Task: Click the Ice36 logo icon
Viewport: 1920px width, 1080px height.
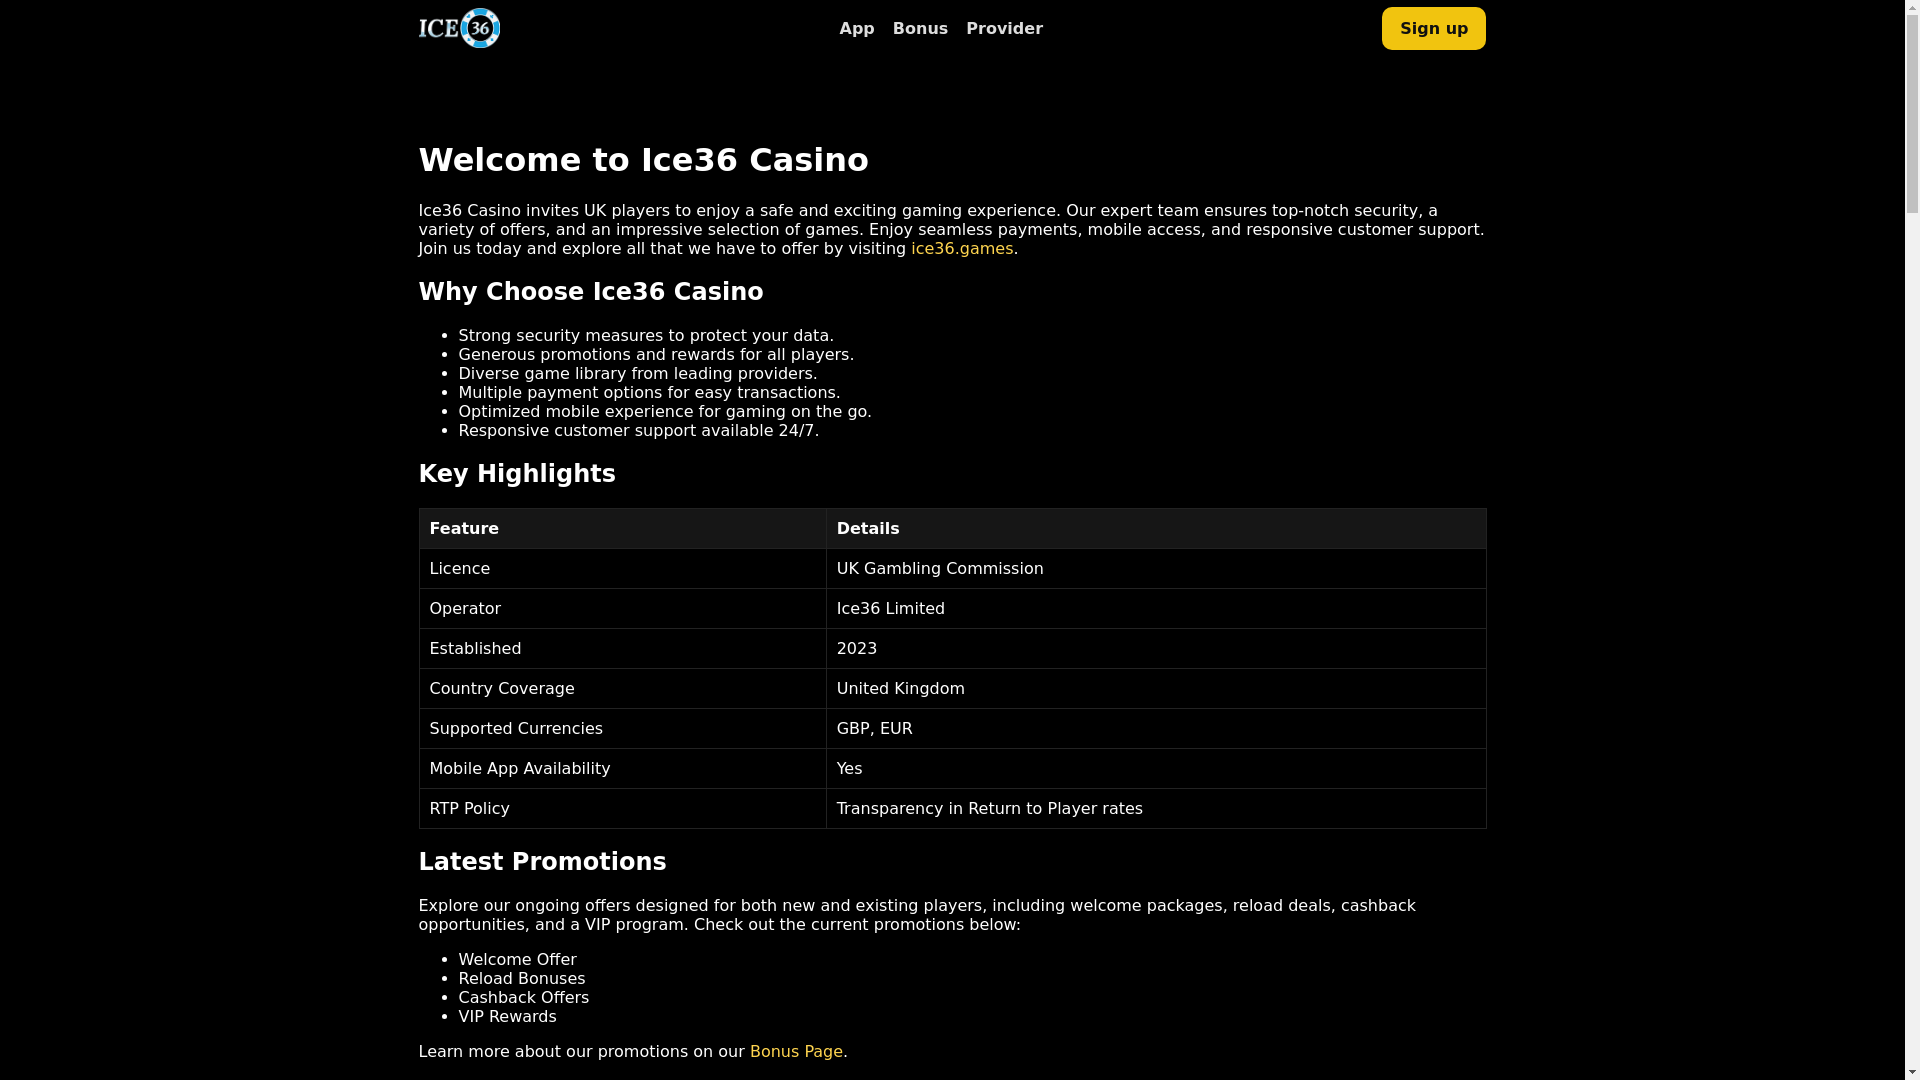Action: click(459, 28)
